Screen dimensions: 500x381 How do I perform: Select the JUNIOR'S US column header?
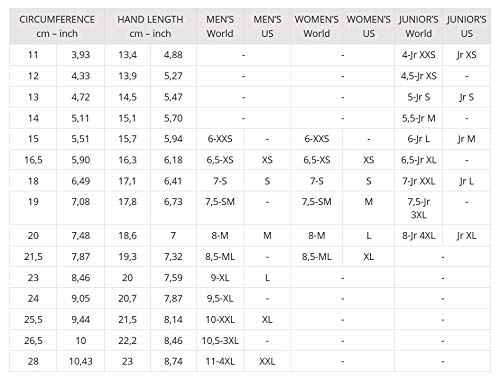[467, 27]
